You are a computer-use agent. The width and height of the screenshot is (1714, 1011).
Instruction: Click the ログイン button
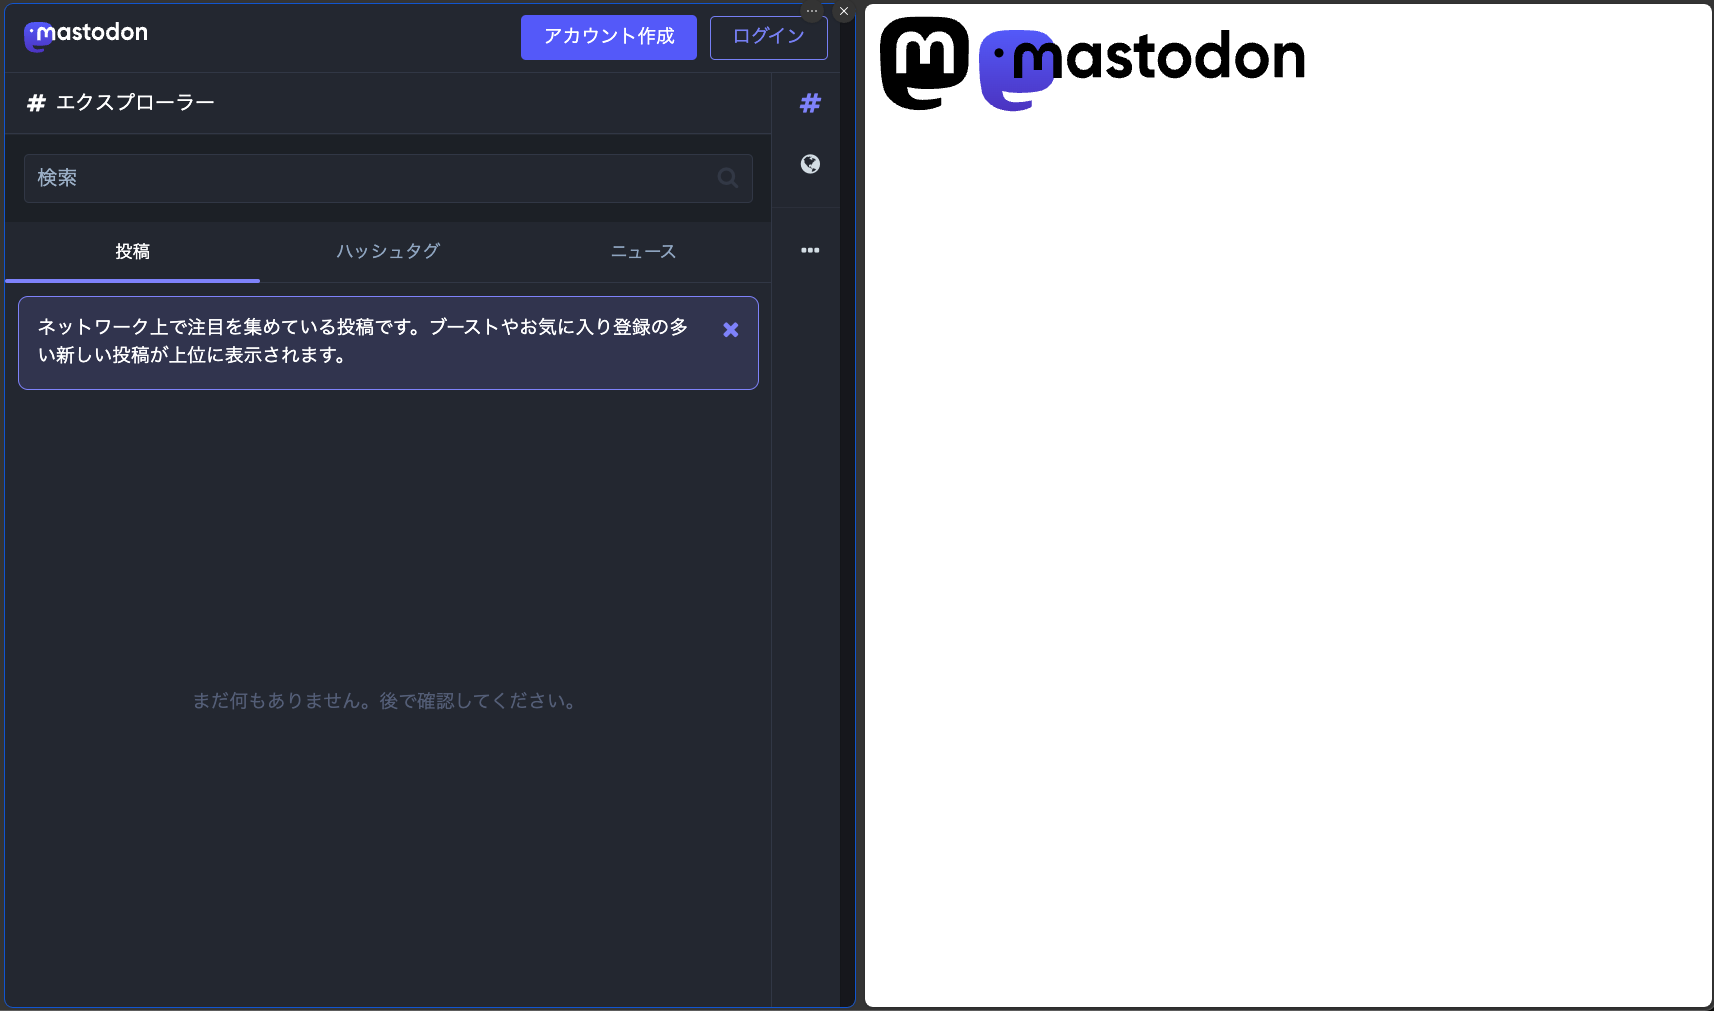click(x=769, y=37)
